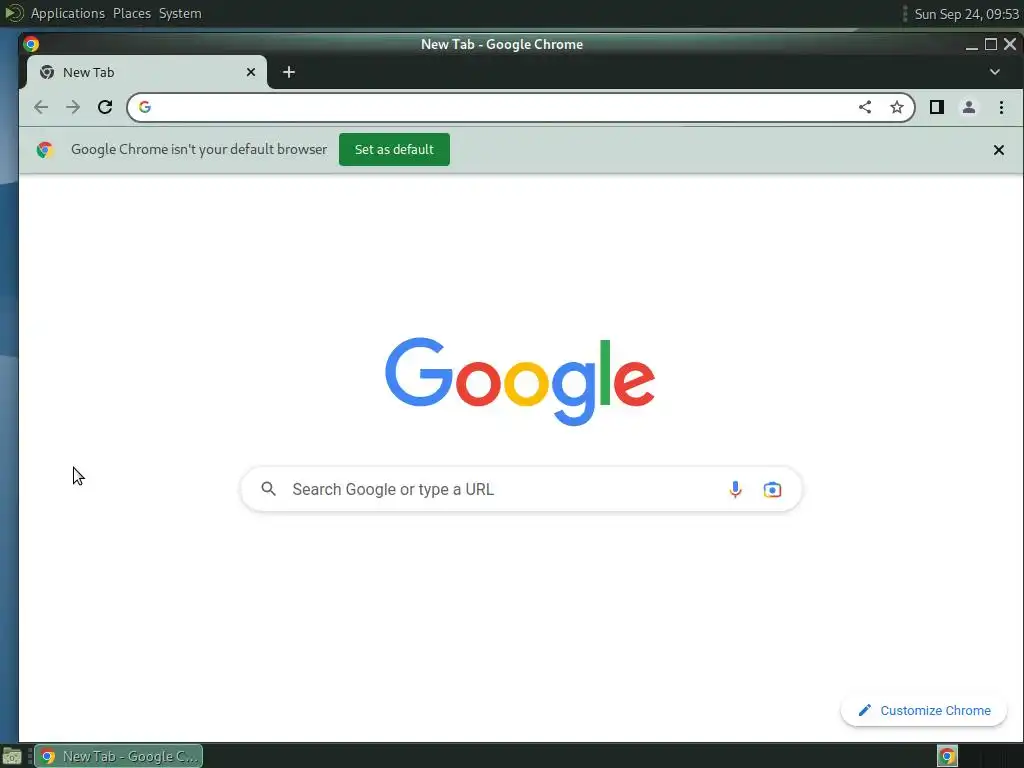Select Chrome window in bottom taskbar
Viewport: 1024px width, 768px height.
[x=118, y=756]
